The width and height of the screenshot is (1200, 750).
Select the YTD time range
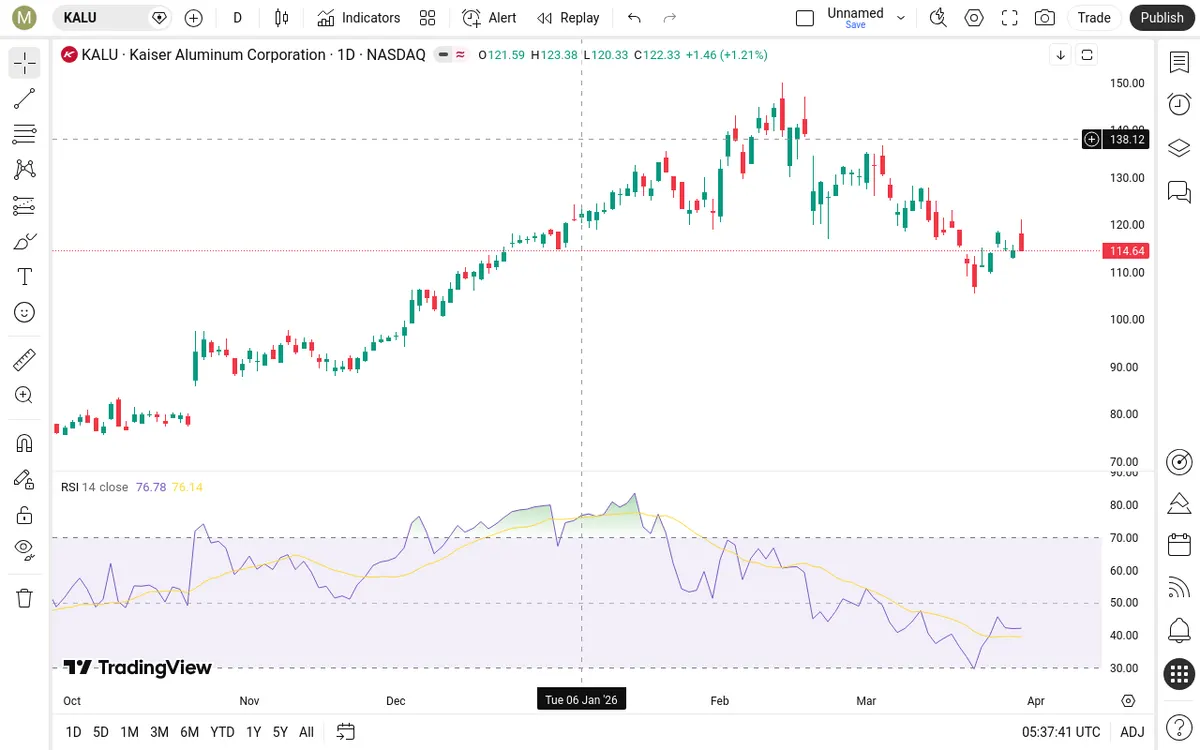[223, 732]
